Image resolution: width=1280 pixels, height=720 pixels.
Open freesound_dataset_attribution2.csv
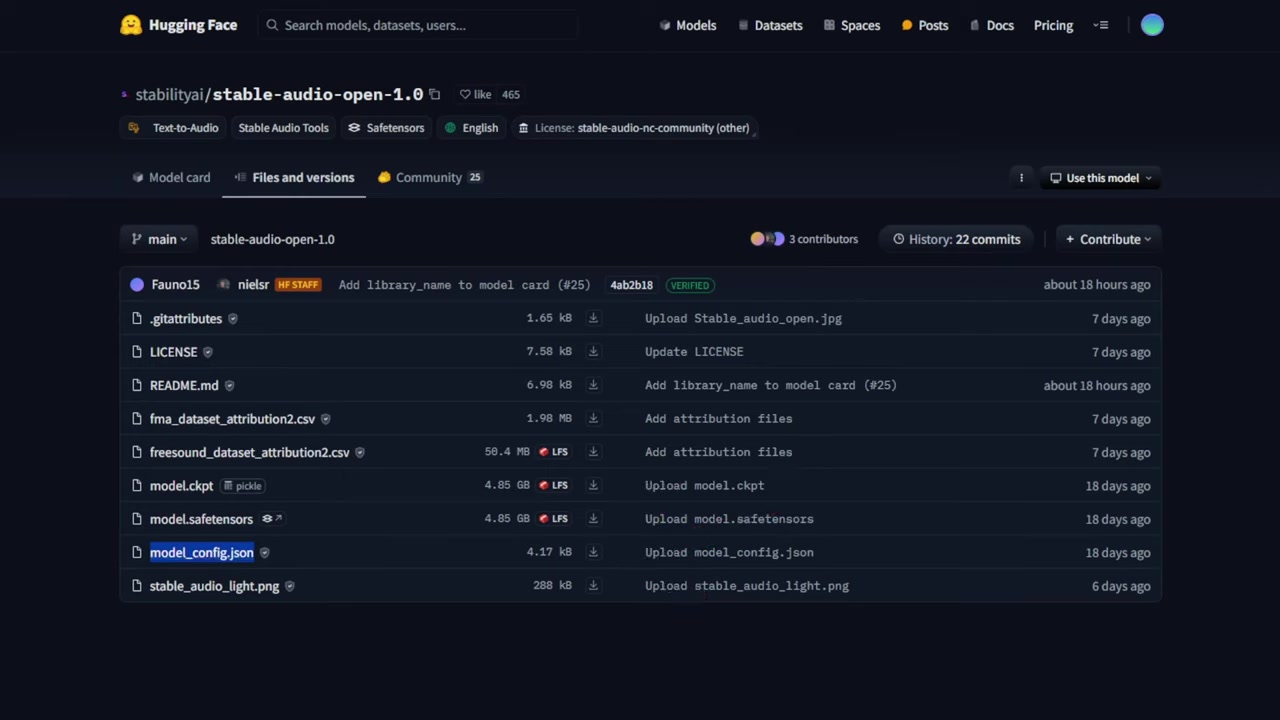tap(250, 452)
